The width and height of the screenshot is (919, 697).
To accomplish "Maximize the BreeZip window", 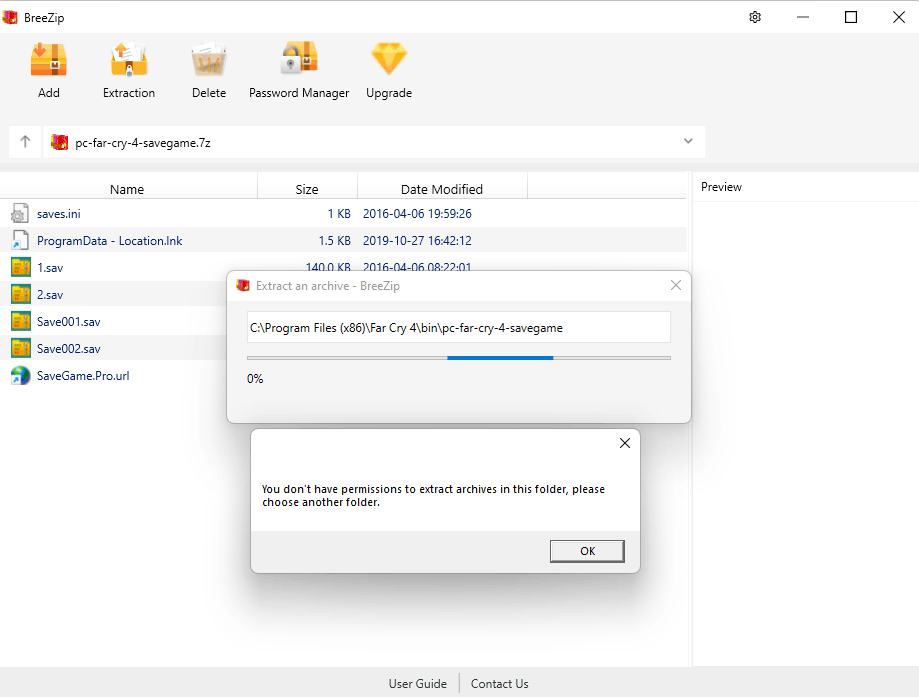I will pyautogui.click(x=851, y=17).
